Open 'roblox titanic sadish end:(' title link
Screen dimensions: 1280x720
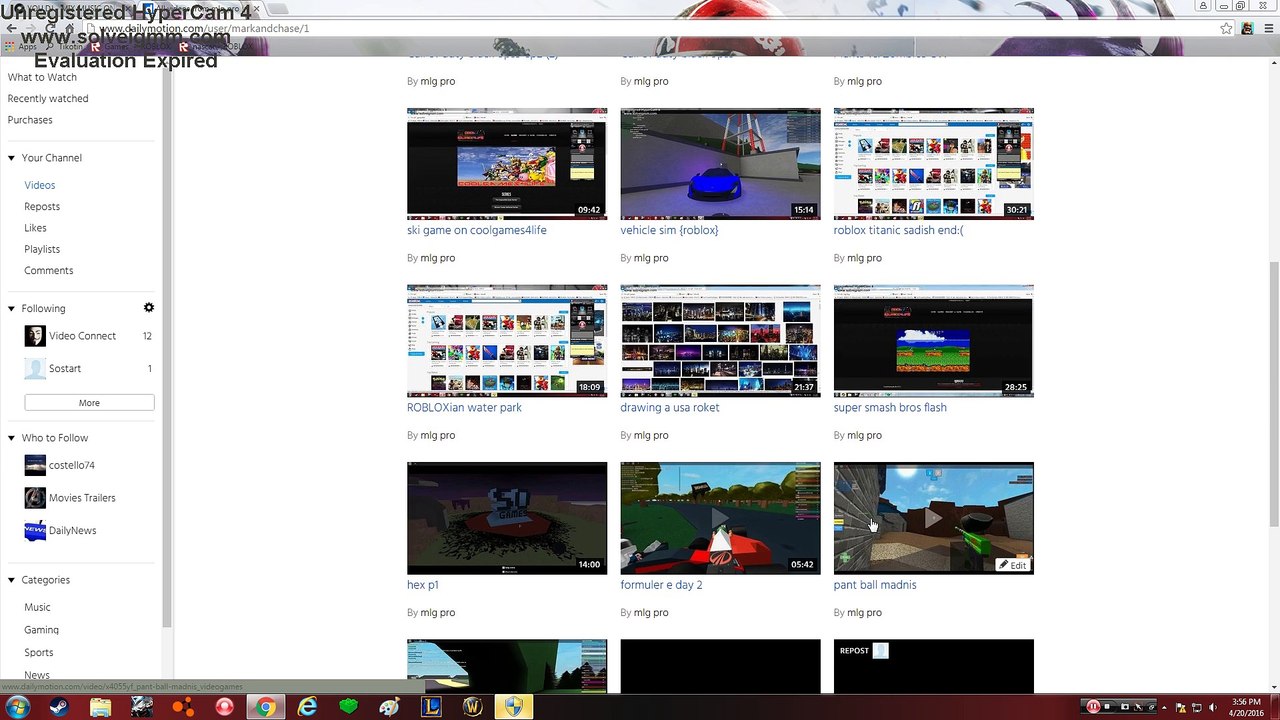coord(899,230)
